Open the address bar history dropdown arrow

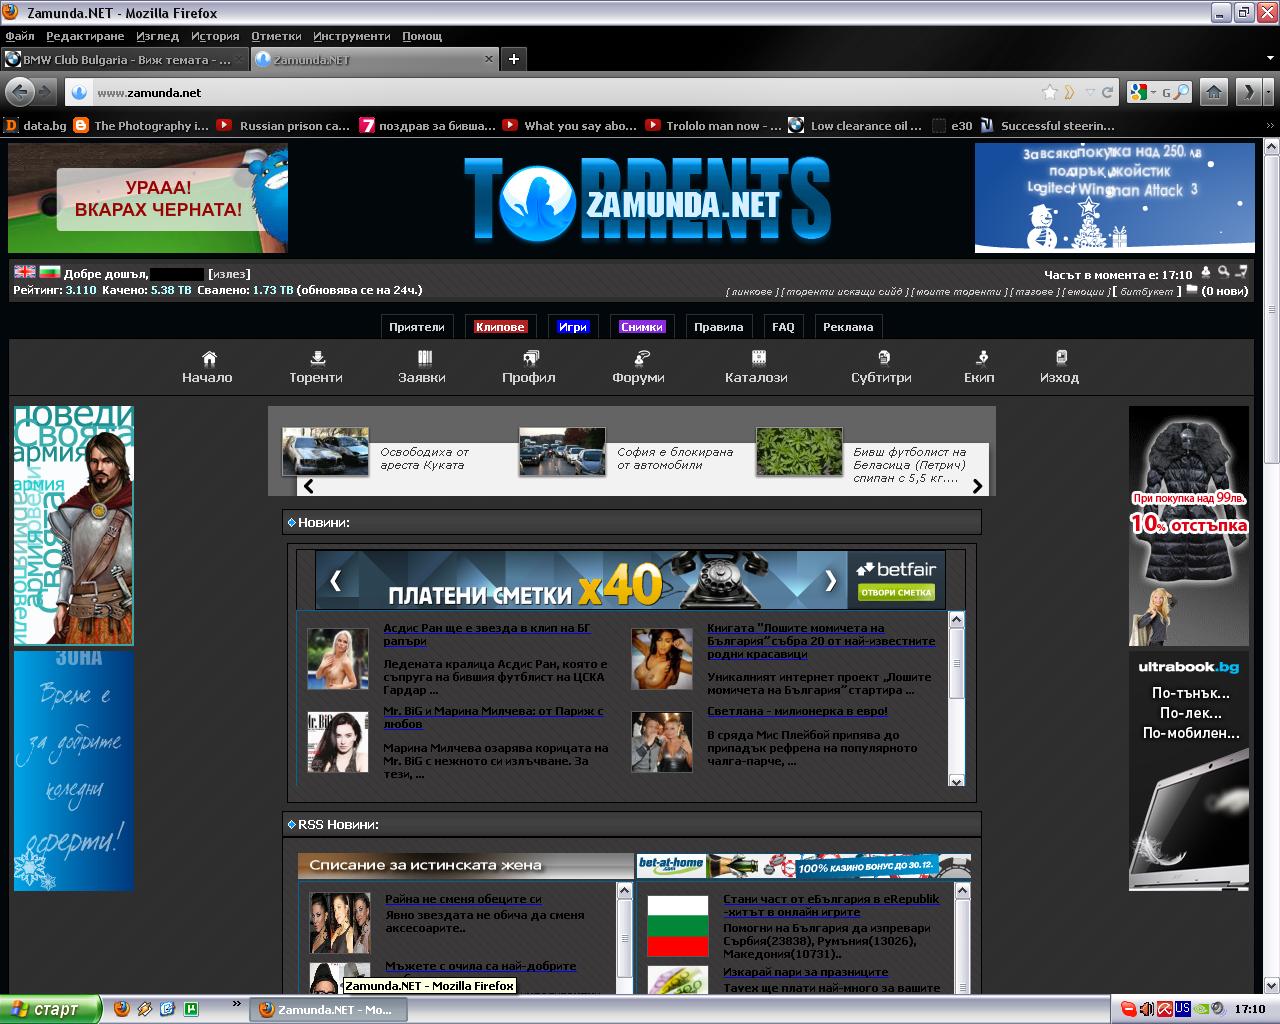click(1090, 92)
